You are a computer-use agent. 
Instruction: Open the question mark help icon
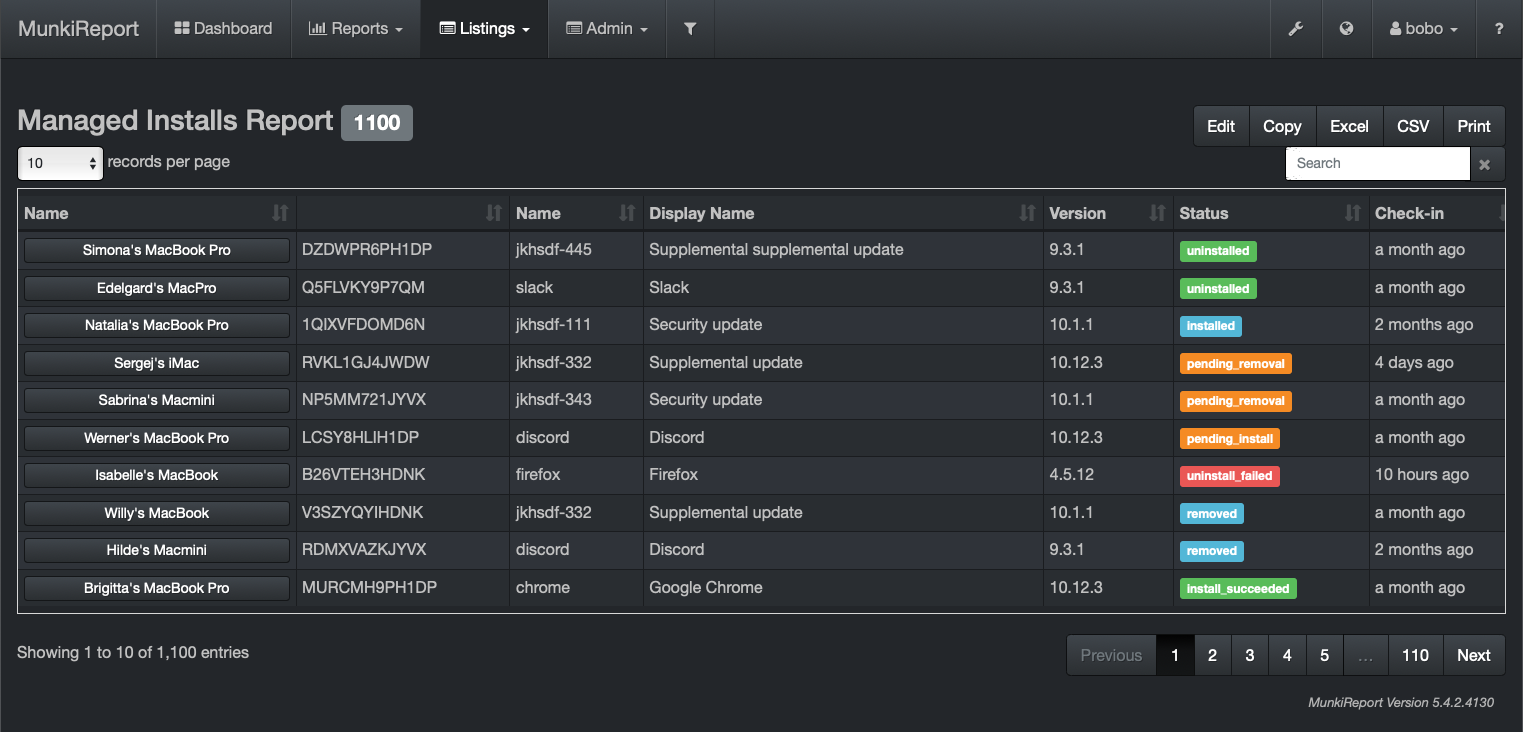click(x=1499, y=28)
